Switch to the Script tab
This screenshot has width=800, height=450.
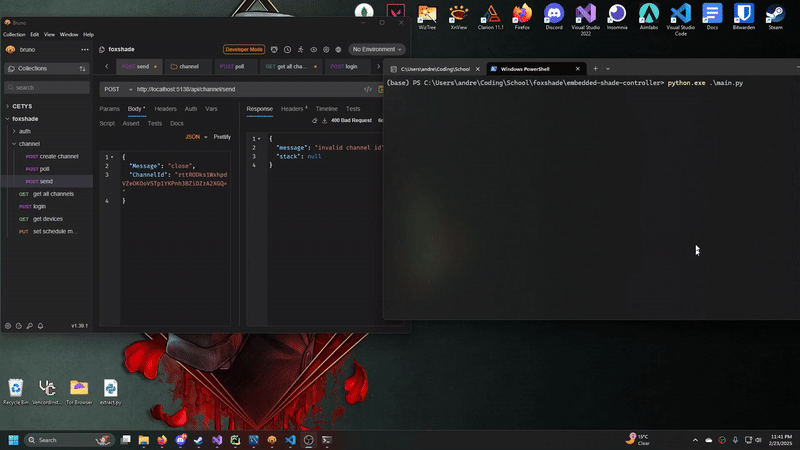pos(107,123)
